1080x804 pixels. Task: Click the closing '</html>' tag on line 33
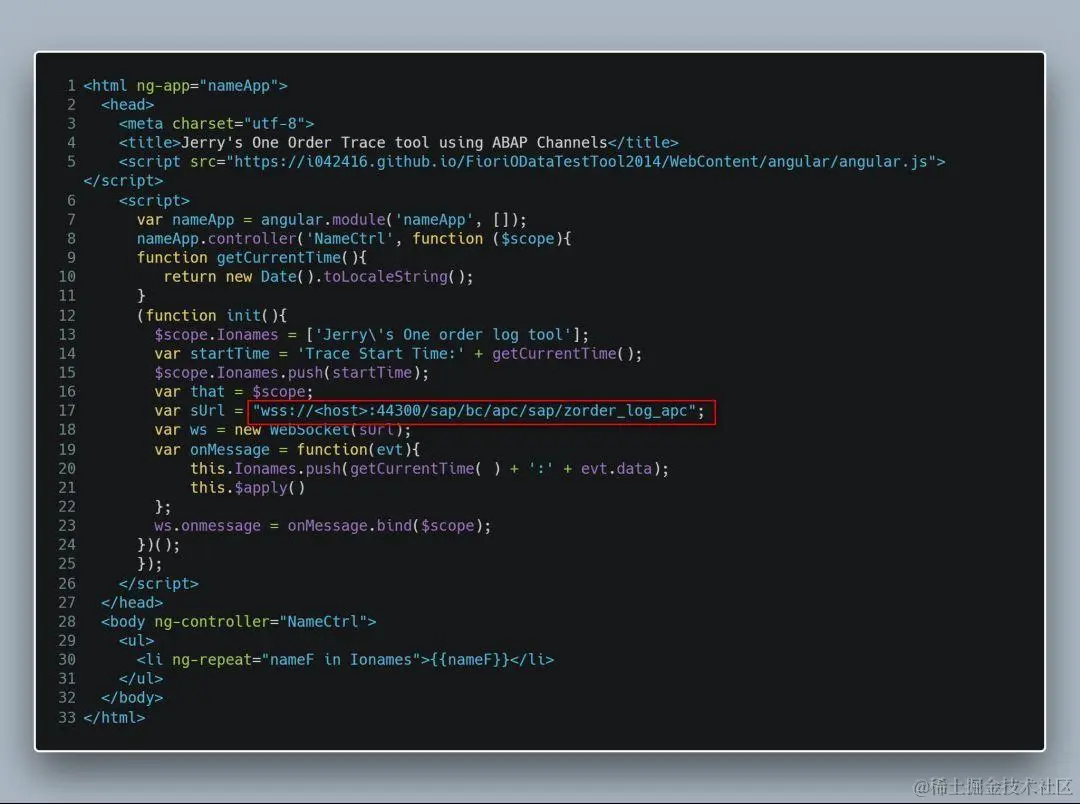tap(114, 718)
